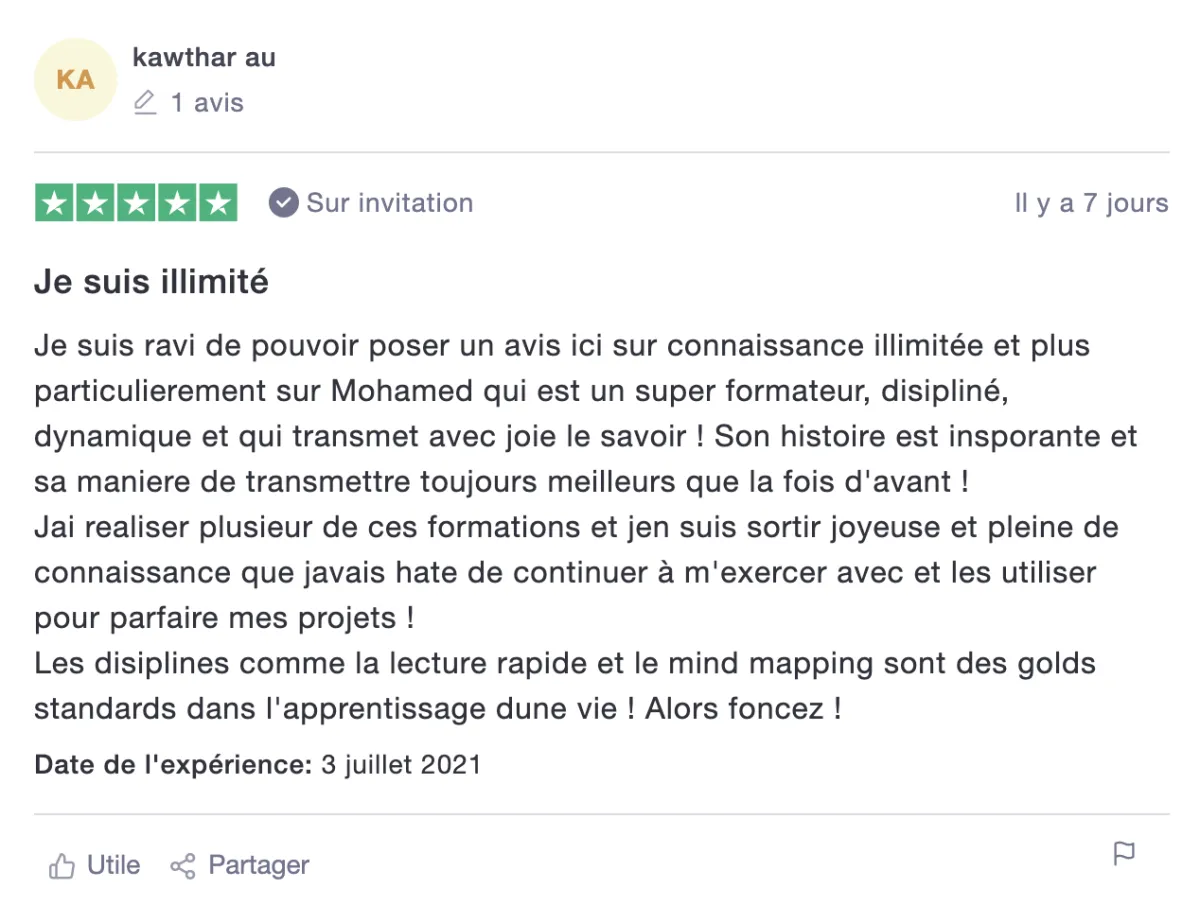Viewport: 1200px width, 923px height.
Task: Click the verified checkmark badge icon
Action: (x=284, y=203)
